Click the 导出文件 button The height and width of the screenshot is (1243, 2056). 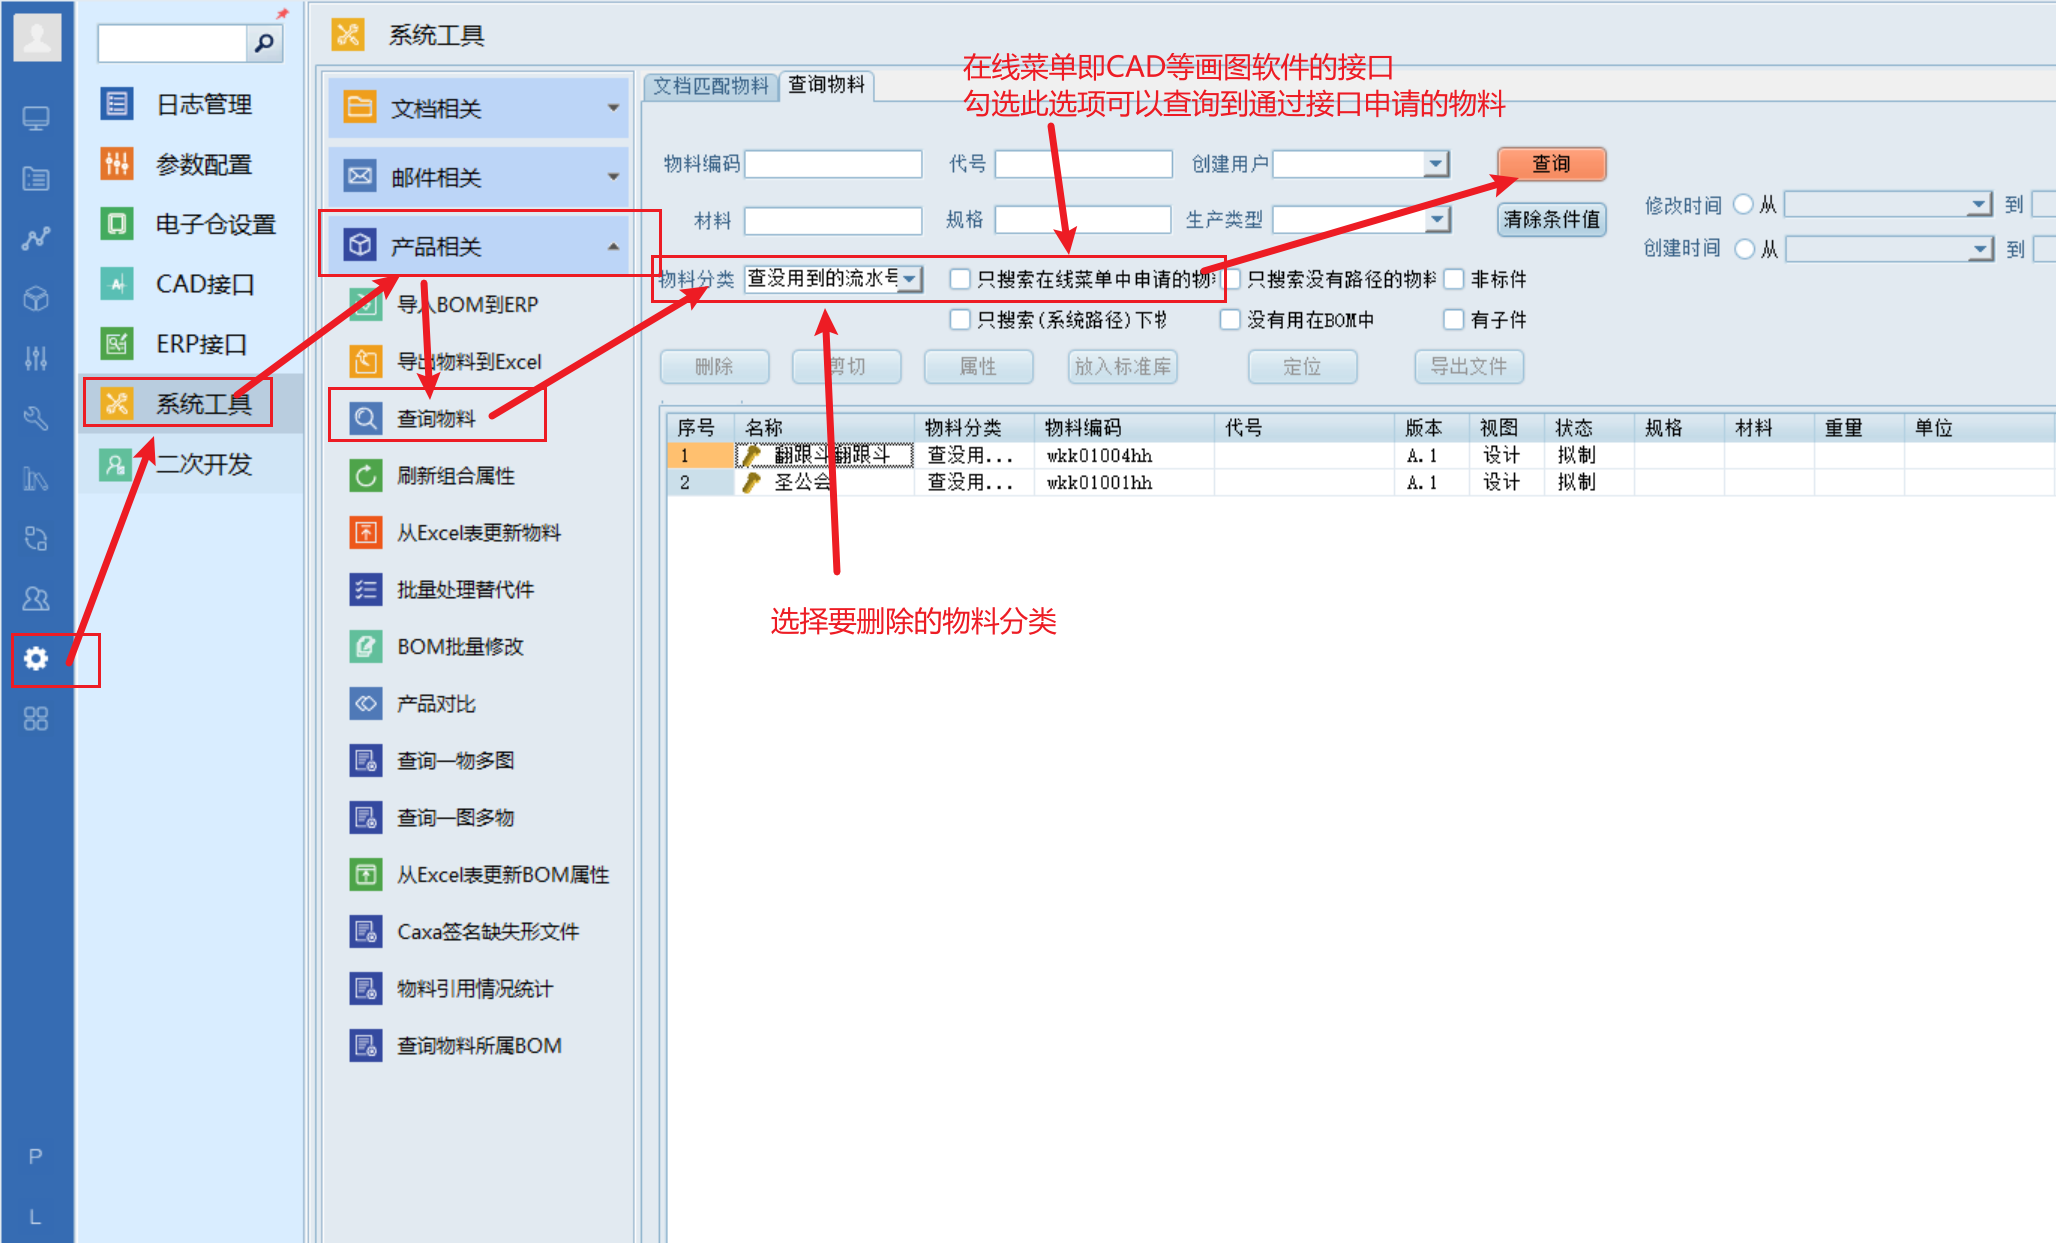coord(1468,366)
